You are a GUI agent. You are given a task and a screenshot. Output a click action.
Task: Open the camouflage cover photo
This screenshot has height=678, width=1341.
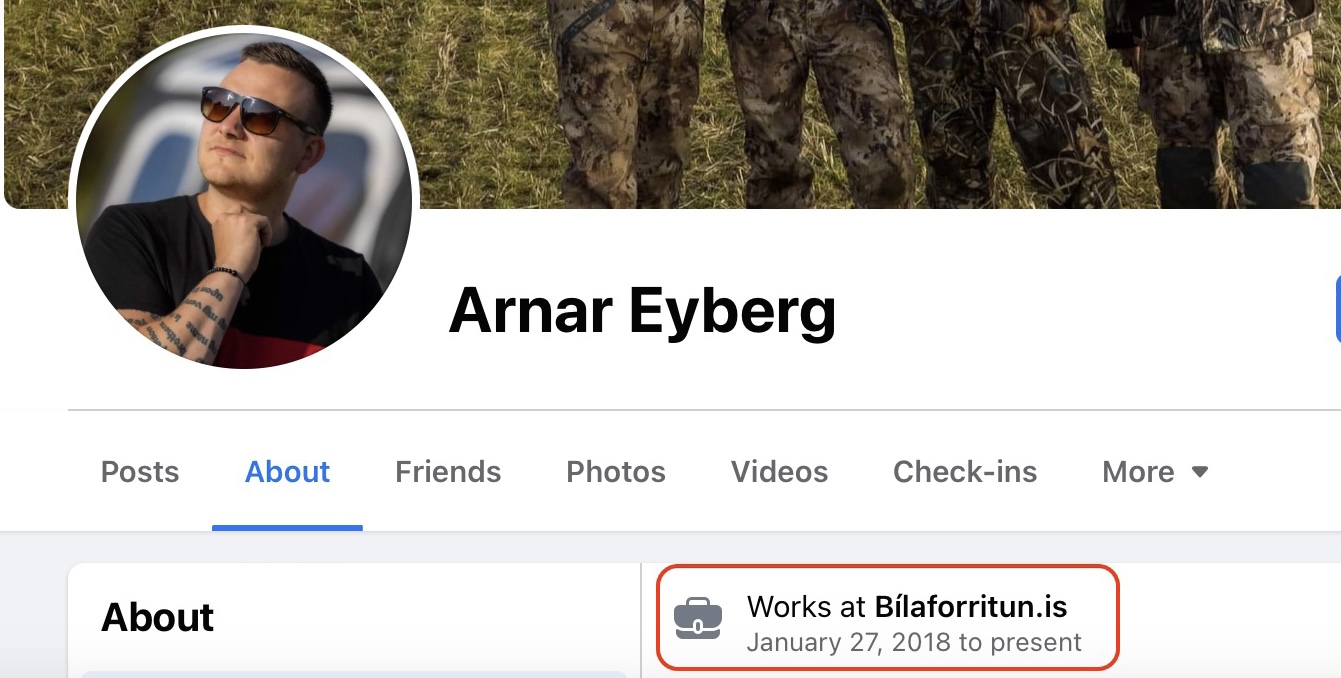pos(672,104)
